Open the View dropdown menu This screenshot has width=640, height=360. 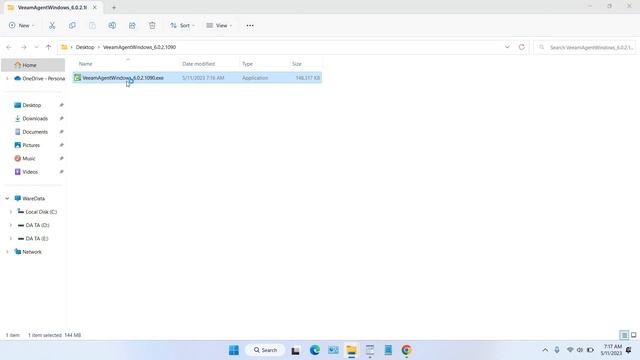(x=219, y=25)
